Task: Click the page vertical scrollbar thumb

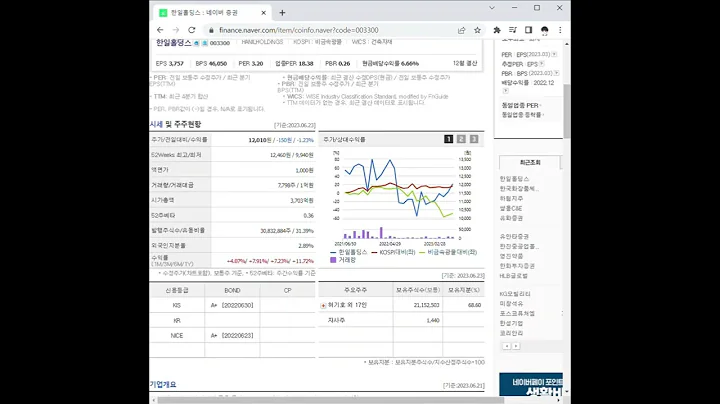Action: 567,111
